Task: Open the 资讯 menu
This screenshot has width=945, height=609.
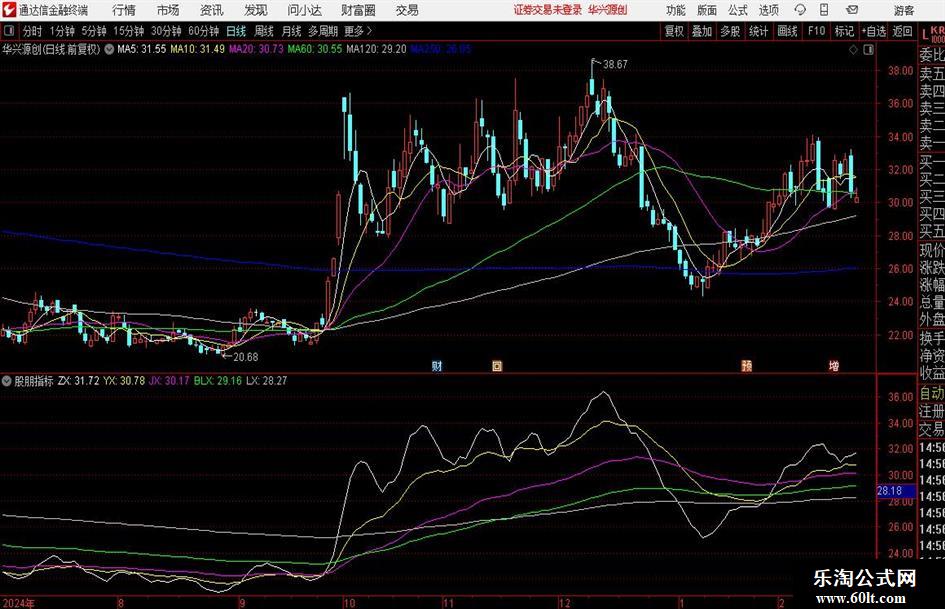Action: (x=212, y=10)
